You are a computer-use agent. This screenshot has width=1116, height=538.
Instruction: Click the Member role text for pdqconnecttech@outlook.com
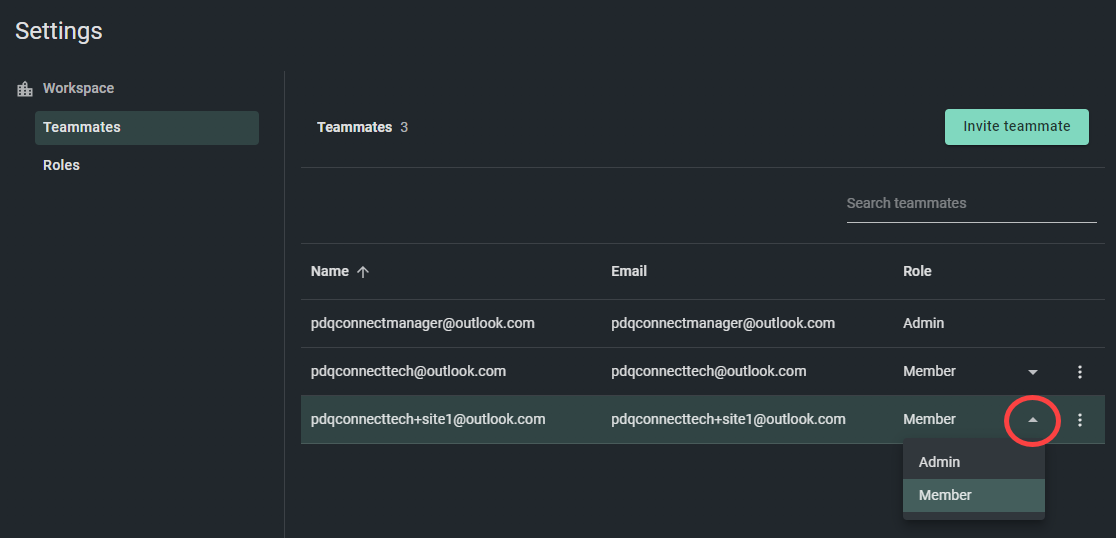click(x=929, y=371)
